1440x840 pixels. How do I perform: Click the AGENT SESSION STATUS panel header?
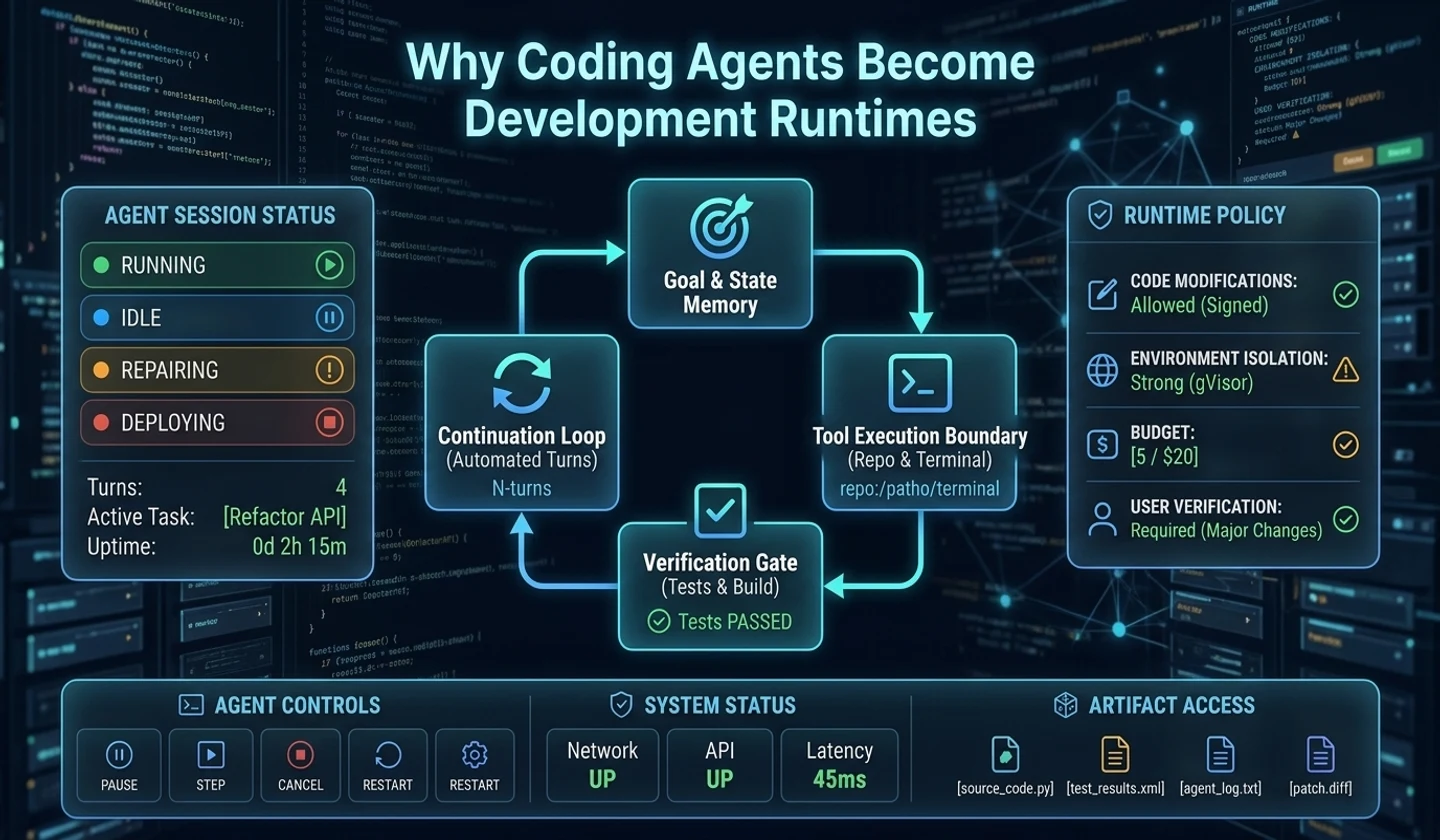[x=220, y=216]
